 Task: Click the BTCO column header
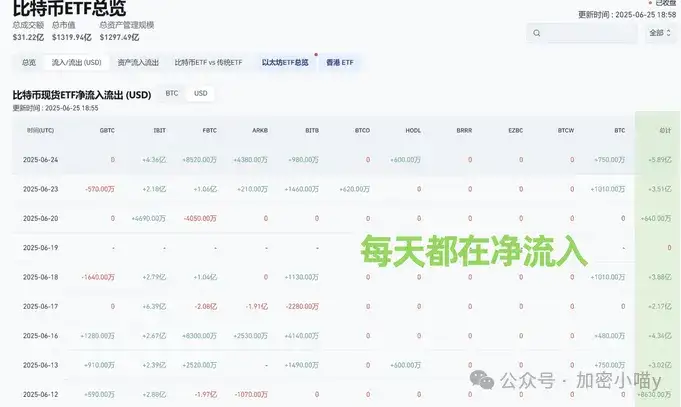(362, 130)
